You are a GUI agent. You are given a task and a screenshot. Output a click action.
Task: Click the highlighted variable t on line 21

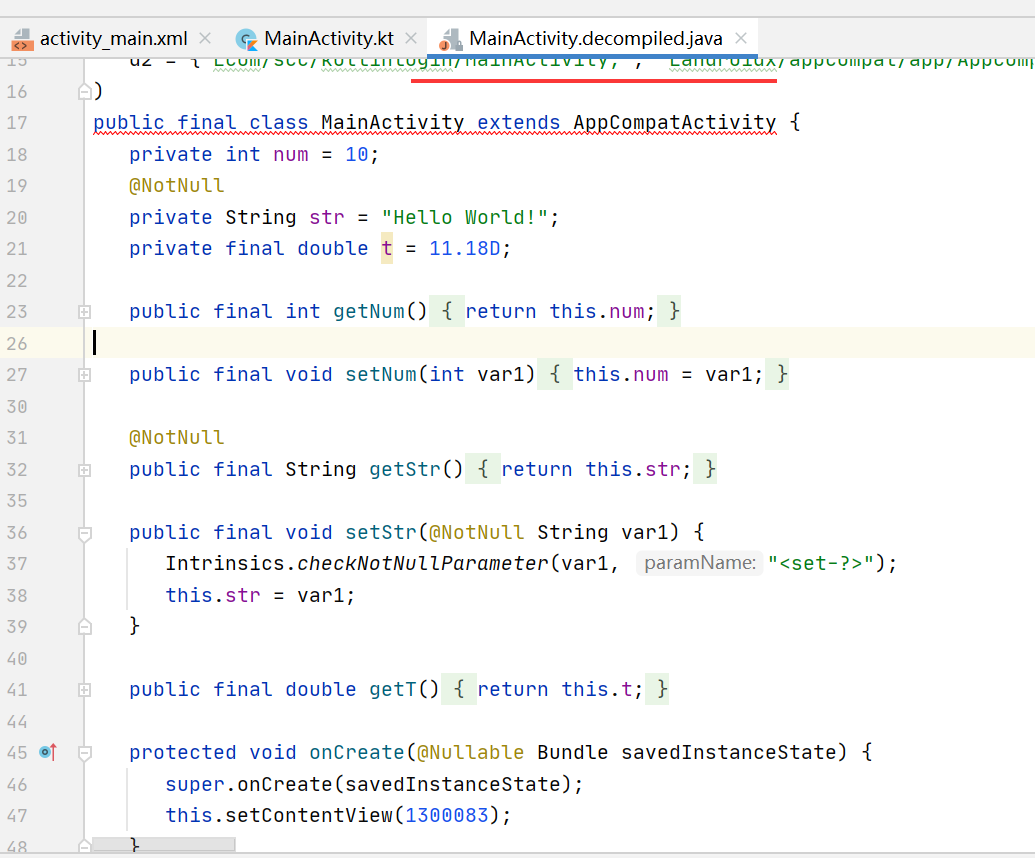point(387,248)
